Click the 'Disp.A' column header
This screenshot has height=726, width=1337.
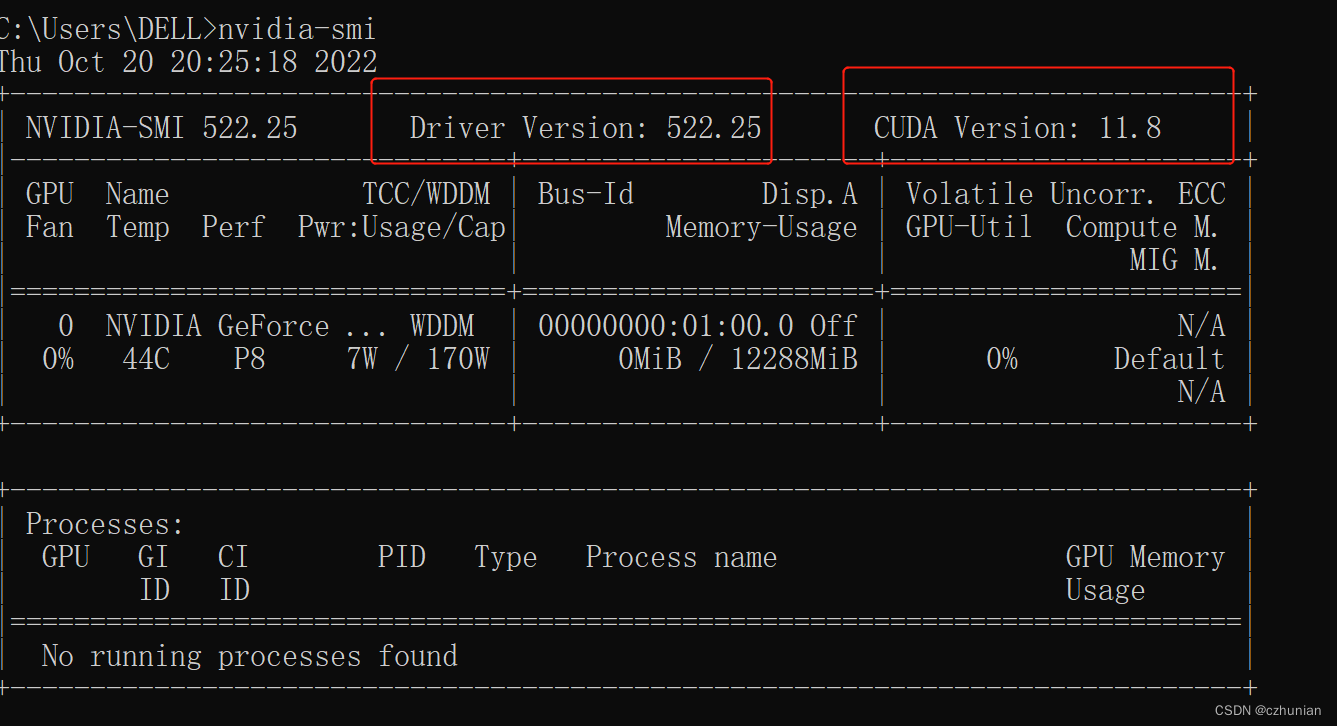(x=809, y=194)
